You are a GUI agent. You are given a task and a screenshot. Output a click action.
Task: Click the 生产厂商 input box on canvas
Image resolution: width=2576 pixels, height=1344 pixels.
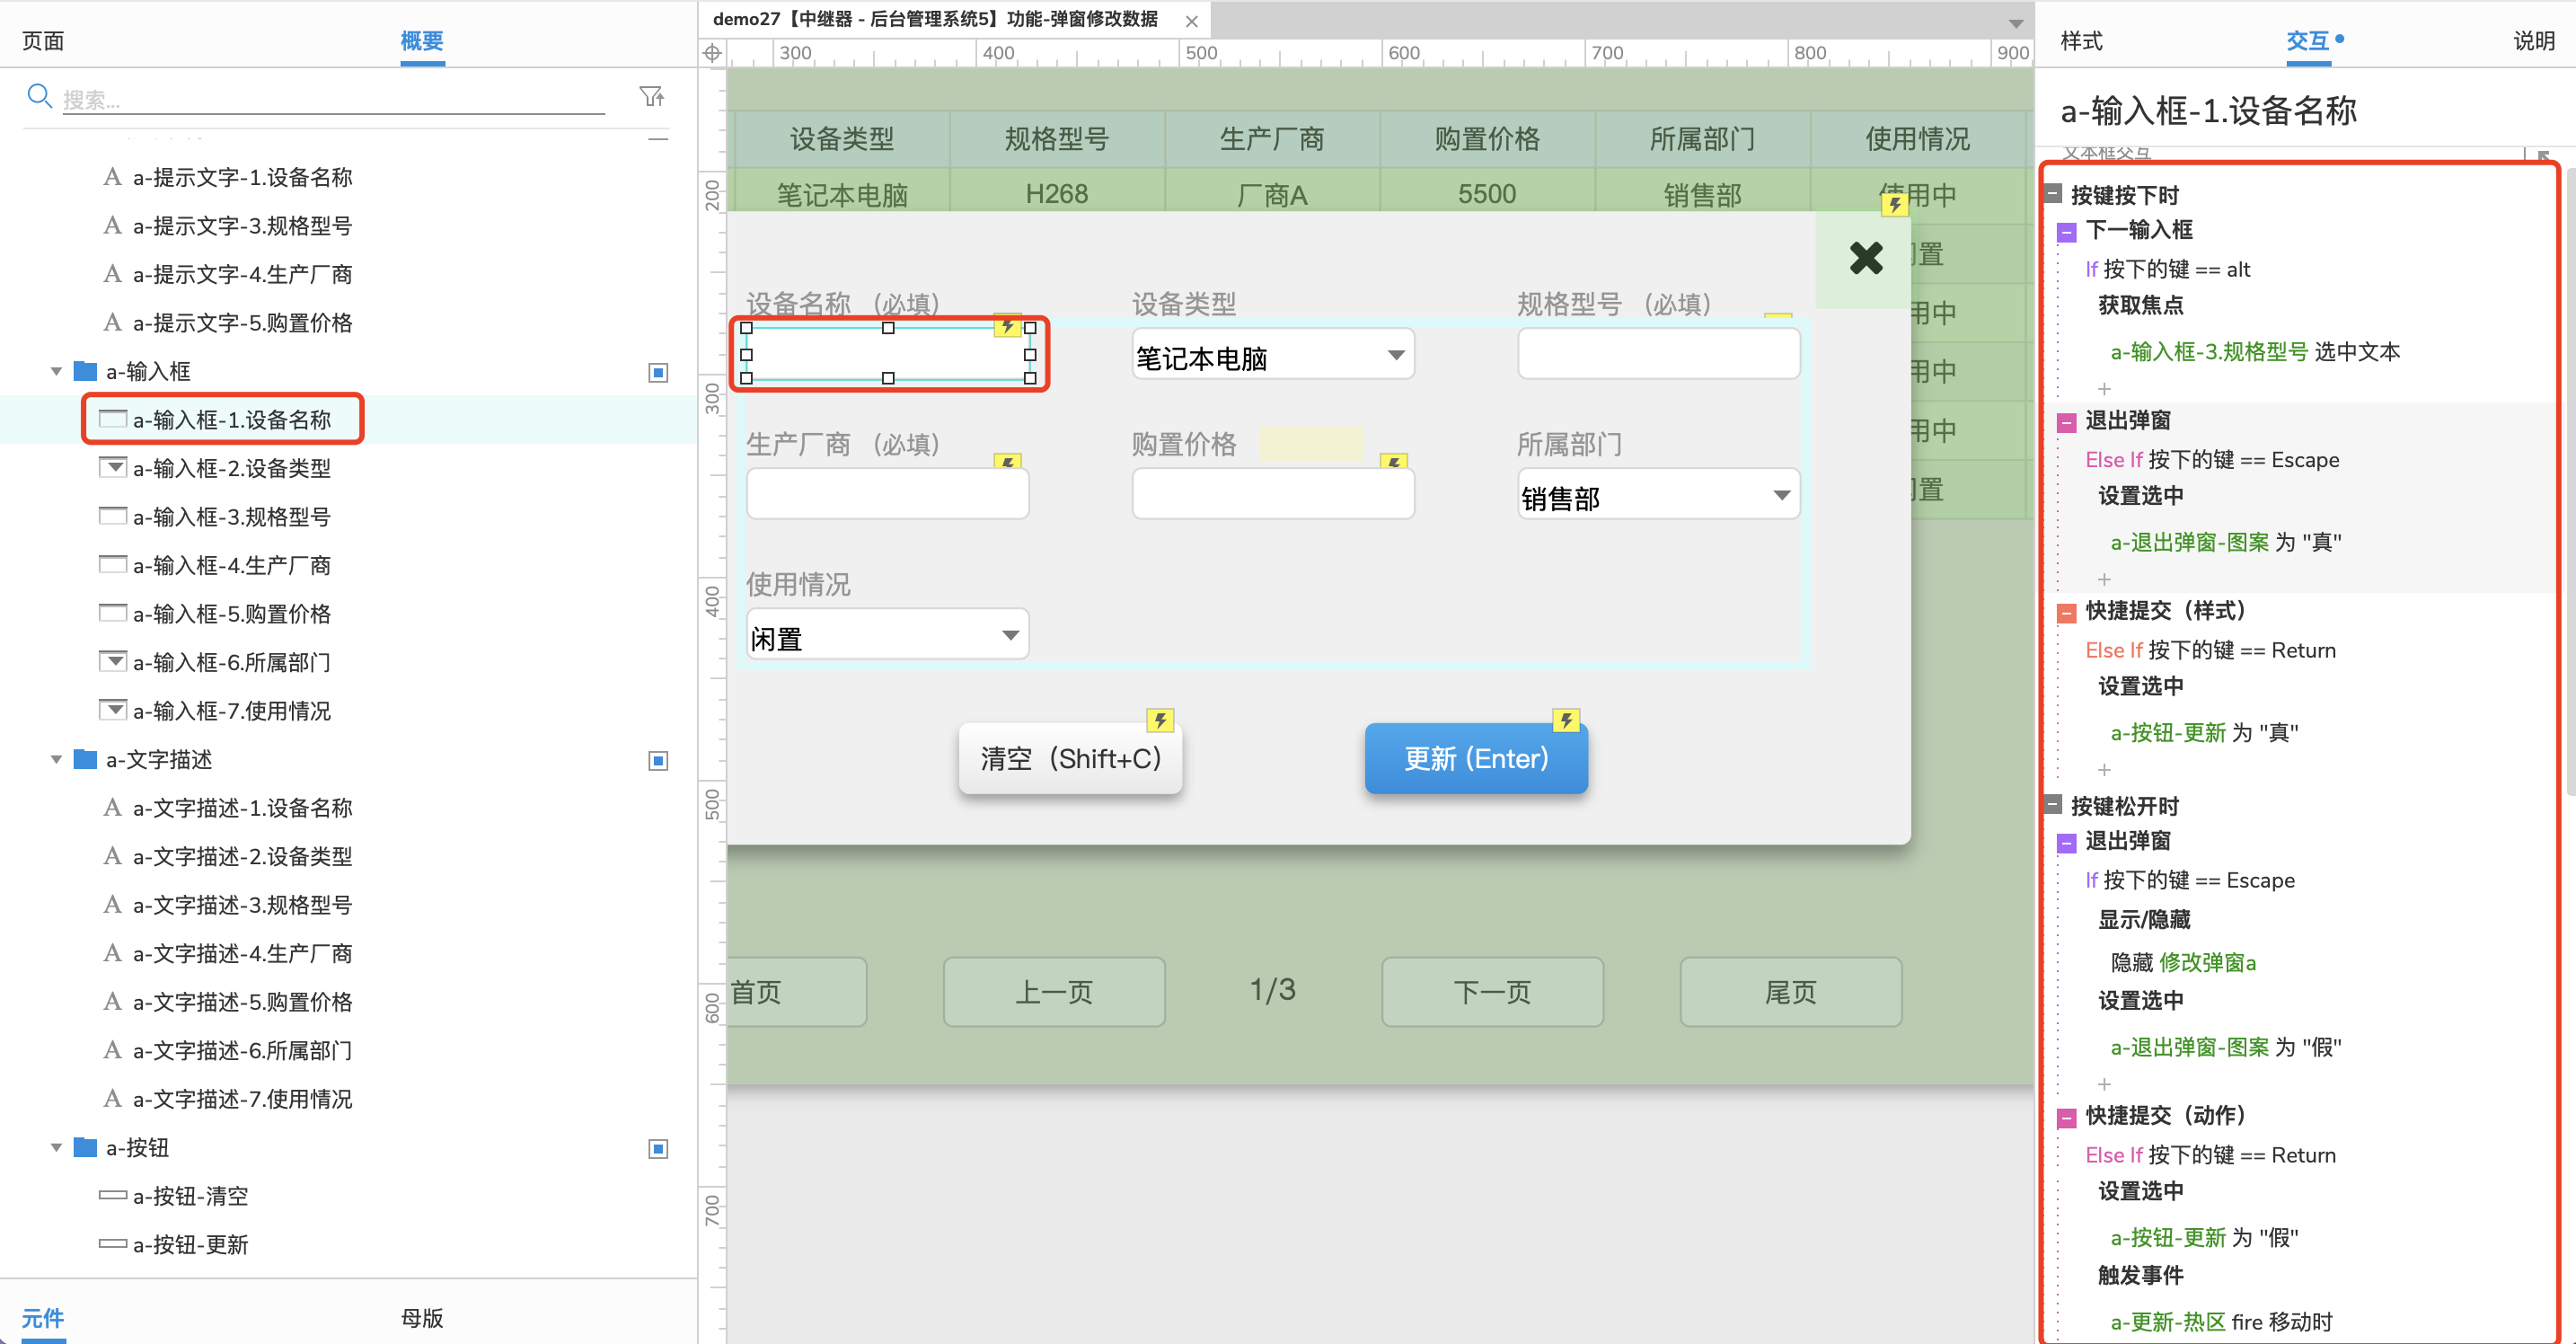pyautogui.click(x=887, y=494)
